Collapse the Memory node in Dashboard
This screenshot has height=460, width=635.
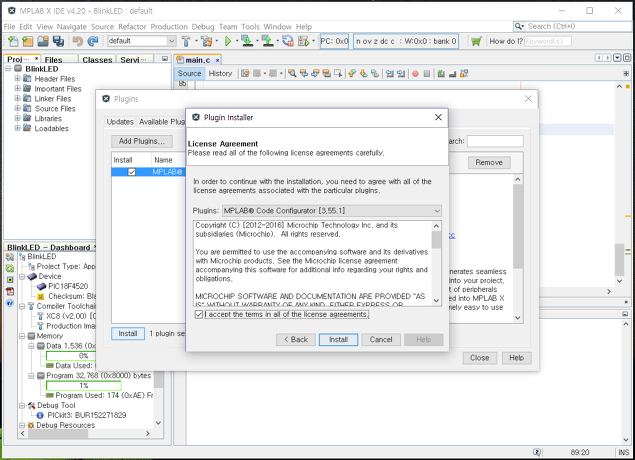click(22, 336)
